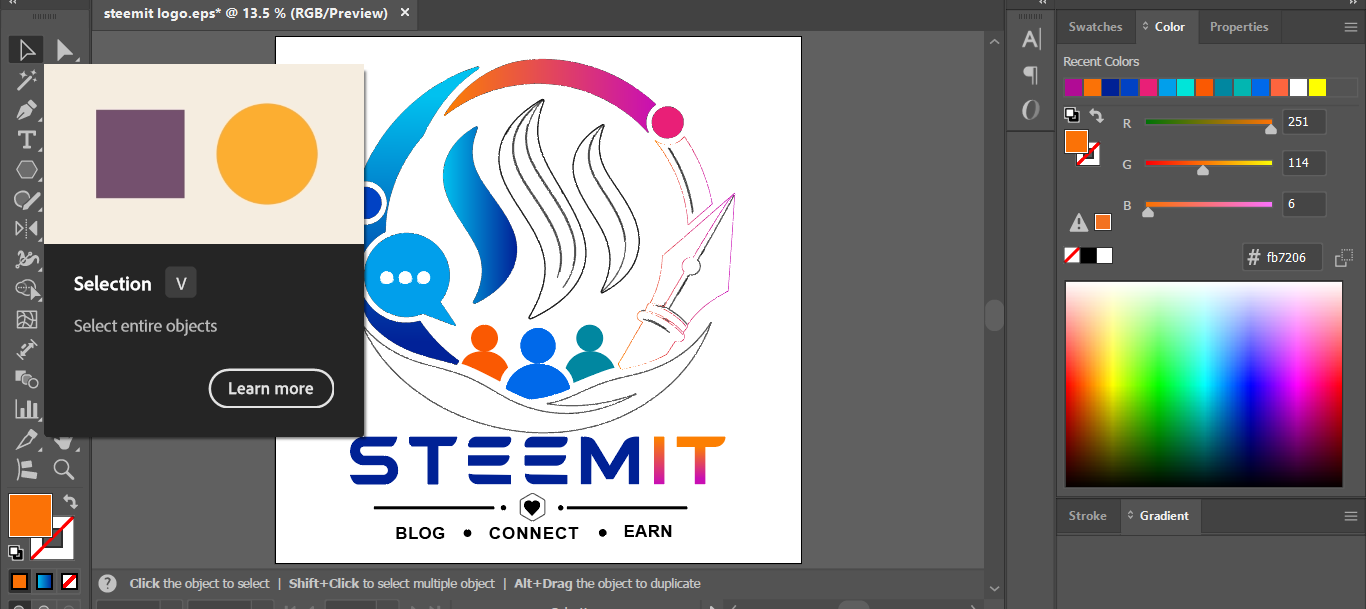1366x609 pixels.
Task: Pick the magenta recent color swatch
Action: [x=1073, y=88]
